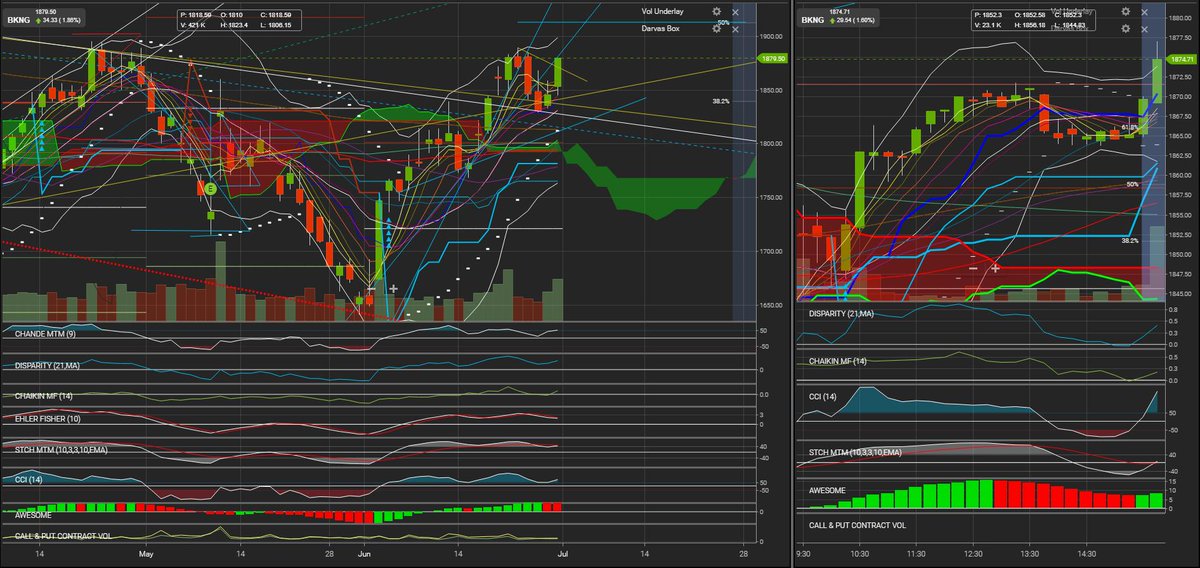Select AWESOME oscillator label in left chart
The width and height of the screenshot is (1200, 568).
32,515
